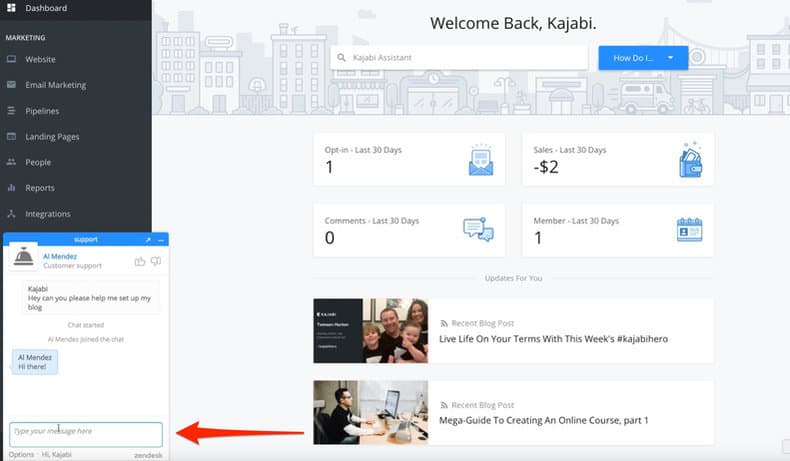
Task: Pop out the support chat window
Action: click(148, 240)
